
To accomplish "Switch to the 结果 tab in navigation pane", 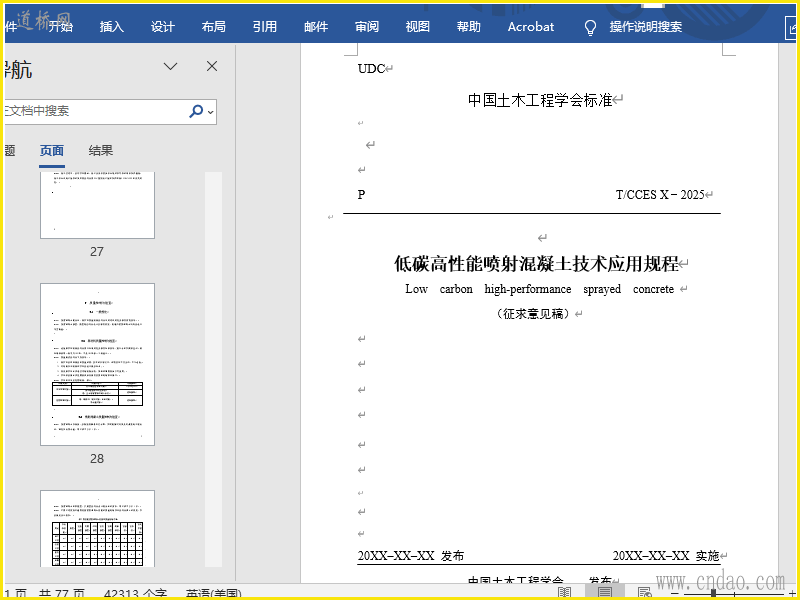I will (101, 151).
